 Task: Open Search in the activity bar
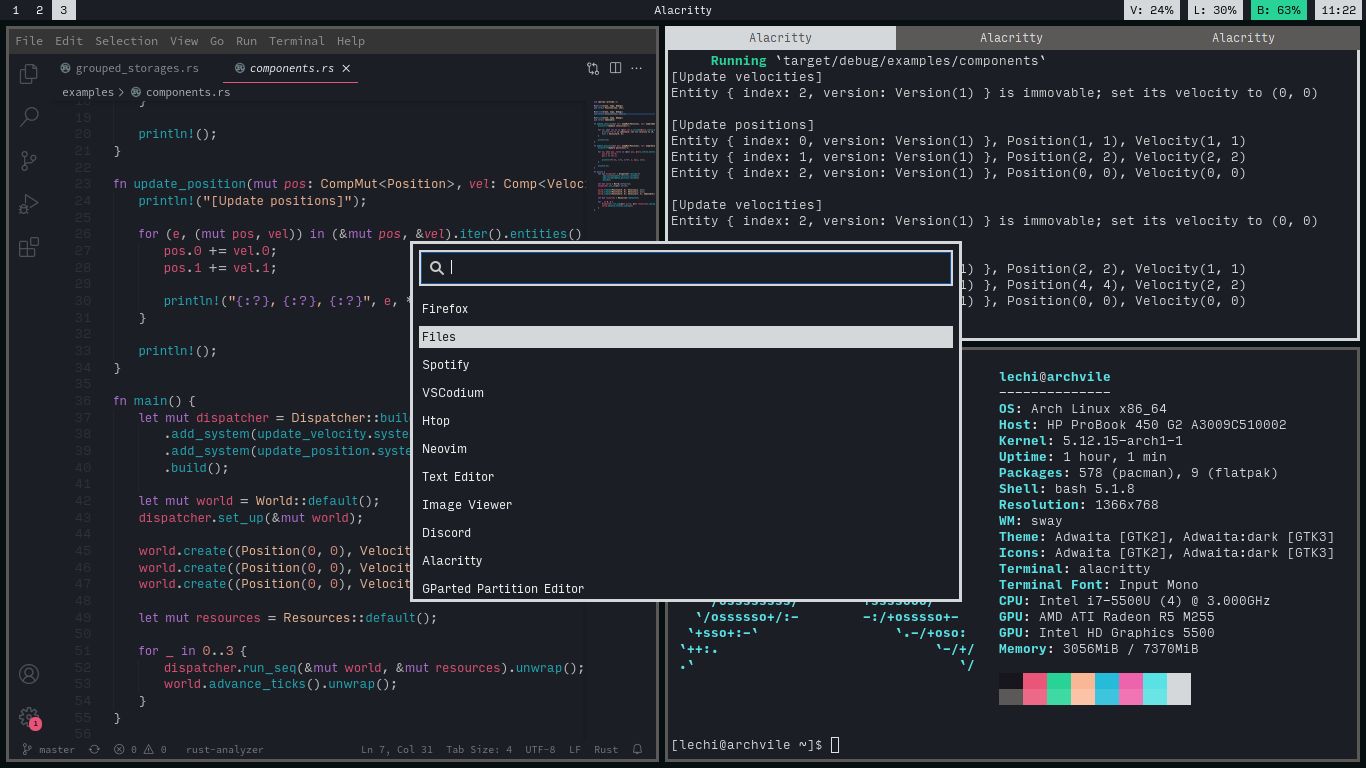pos(28,117)
